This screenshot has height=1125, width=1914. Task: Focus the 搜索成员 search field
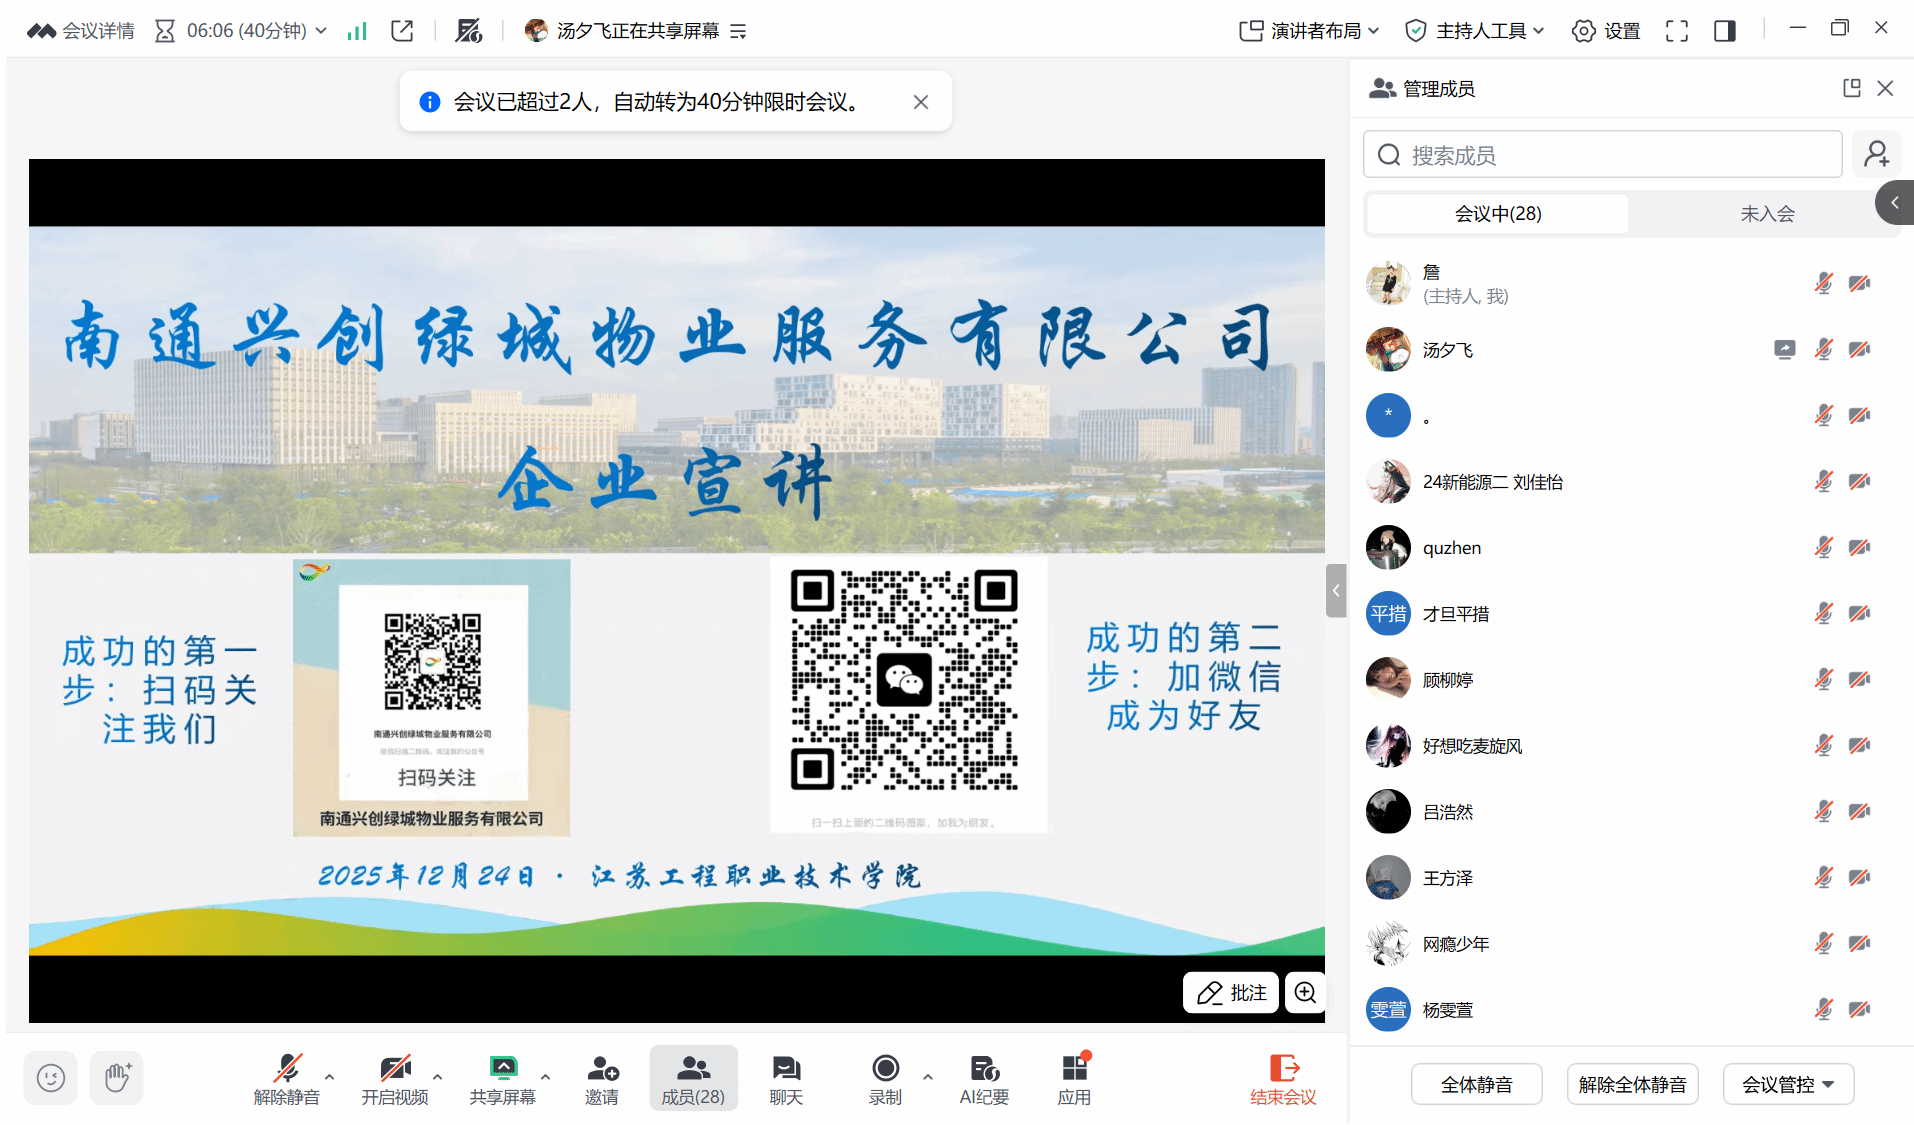[x=1602, y=155]
